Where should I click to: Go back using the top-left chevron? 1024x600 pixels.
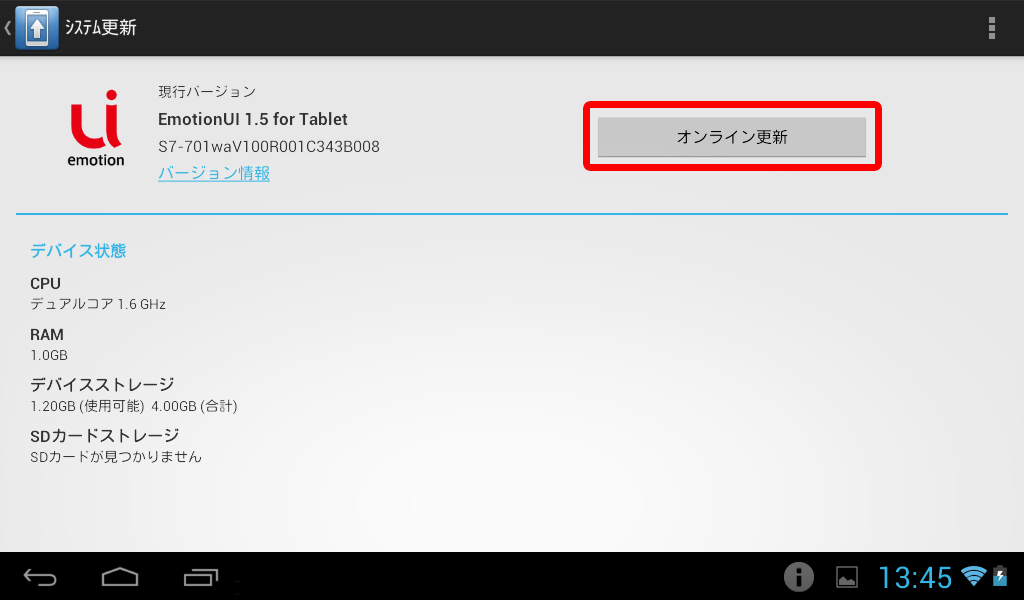pos(8,28)
